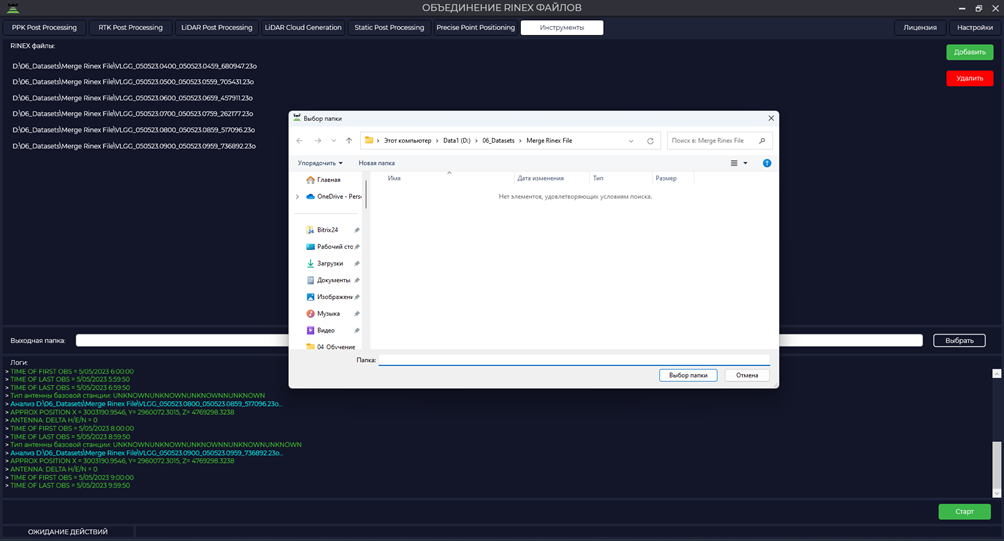1004x541 pixels.
Task: Click the app logo icon in title bar
Action: click(x=13, y=8)
